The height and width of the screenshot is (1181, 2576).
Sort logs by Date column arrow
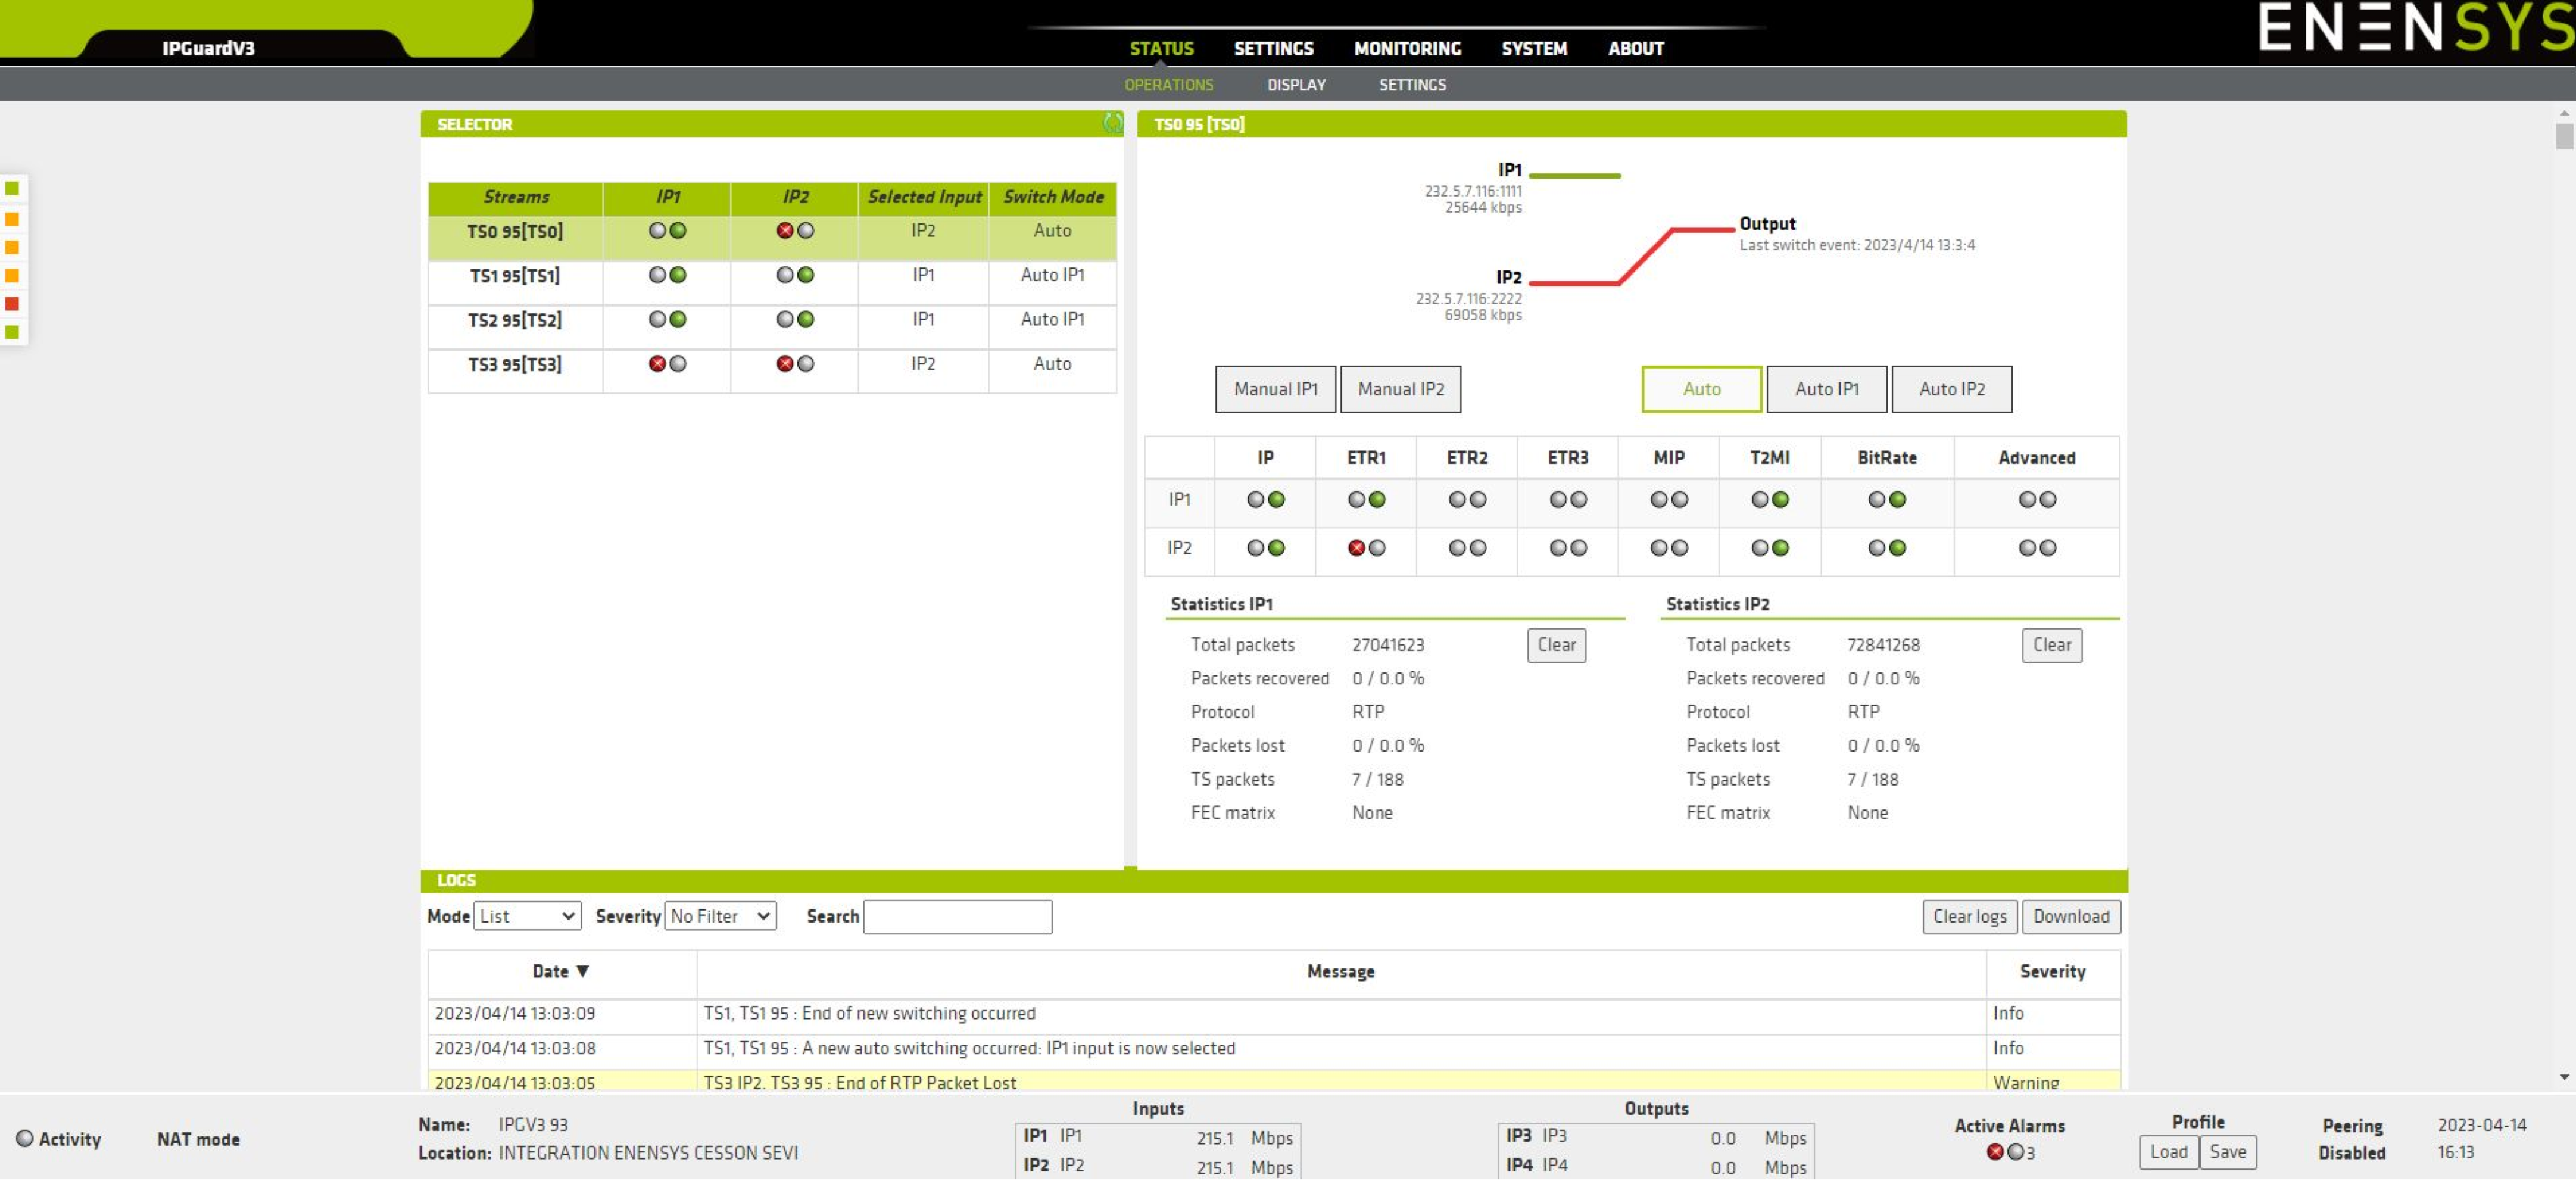pyautogui.click(x=583, y=971)
